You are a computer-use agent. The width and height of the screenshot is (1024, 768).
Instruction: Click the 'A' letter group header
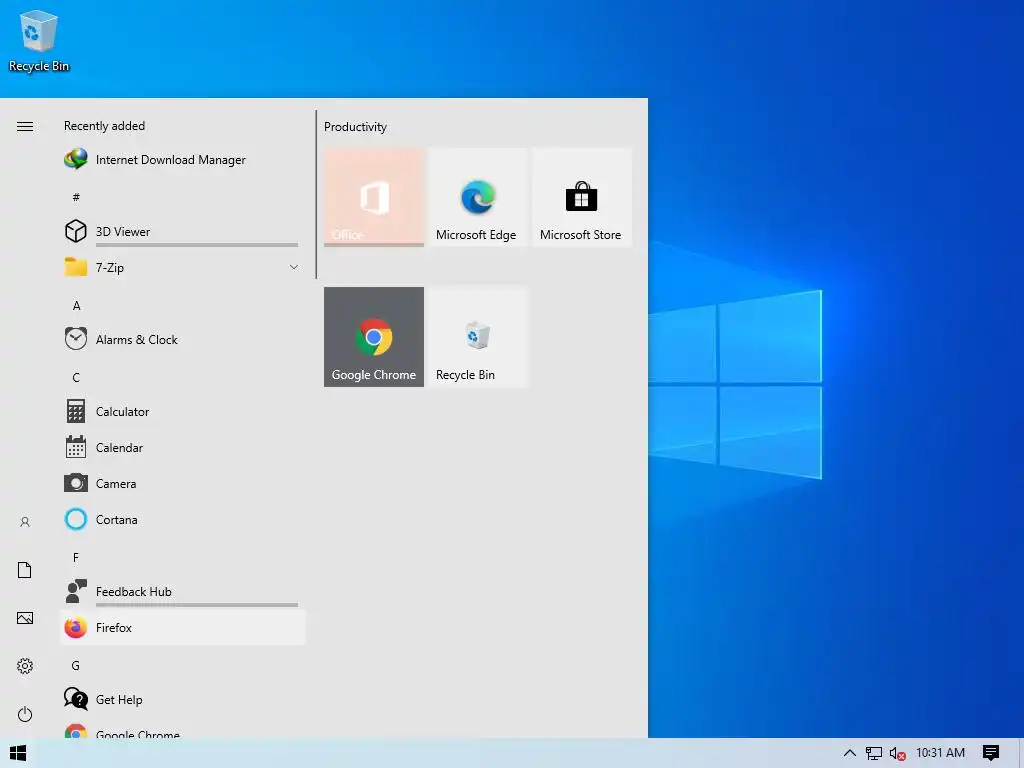click(x=76, y=306)
